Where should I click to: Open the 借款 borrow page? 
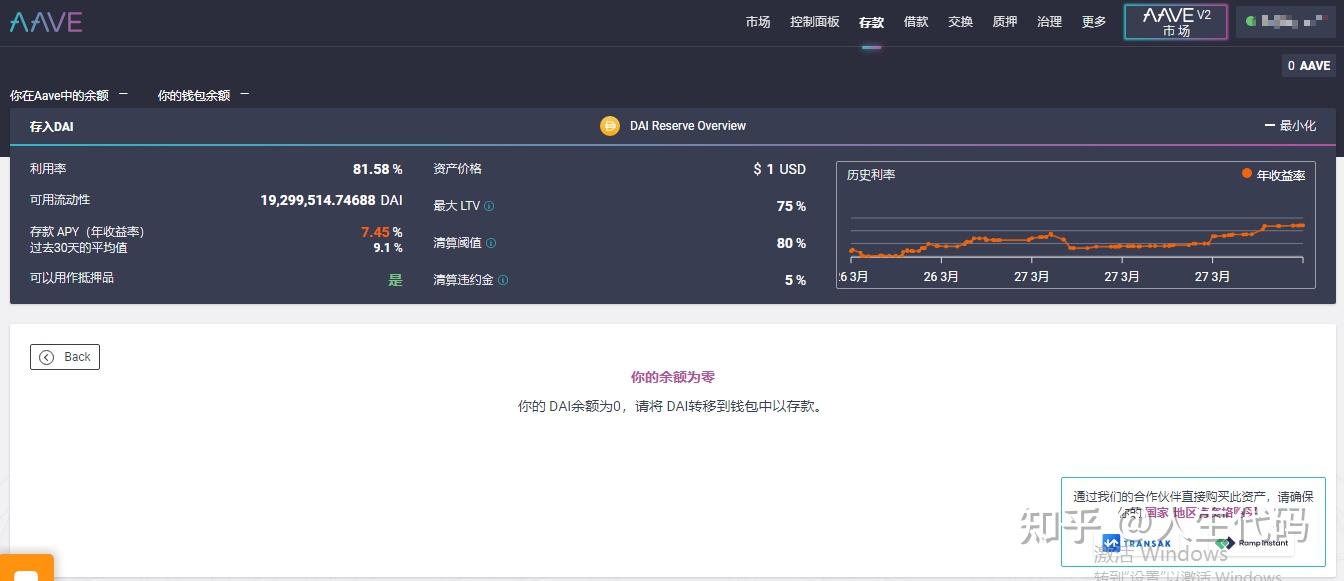point(916,22)
